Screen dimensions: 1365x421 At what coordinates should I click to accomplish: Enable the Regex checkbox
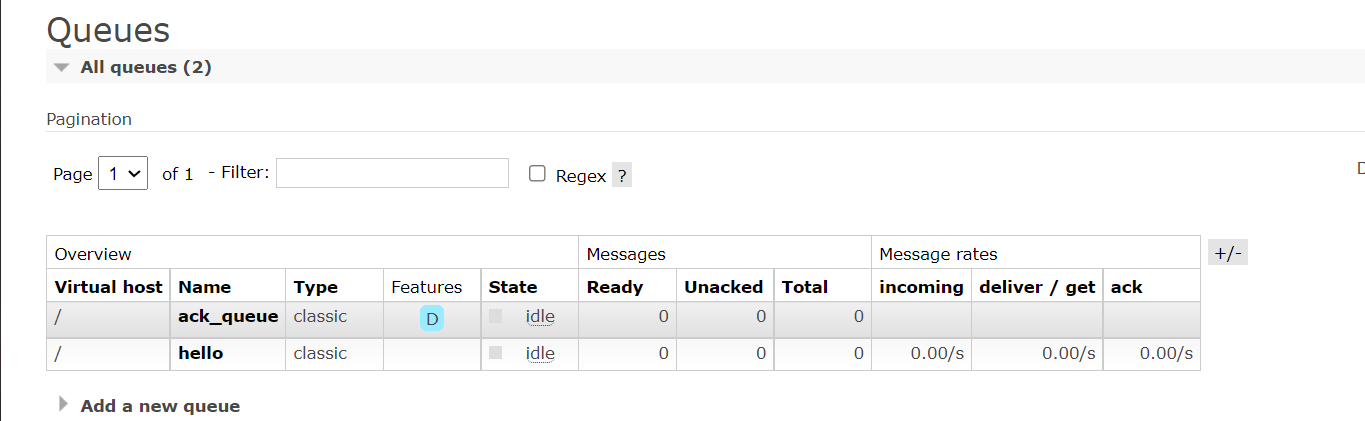(537, 174)
